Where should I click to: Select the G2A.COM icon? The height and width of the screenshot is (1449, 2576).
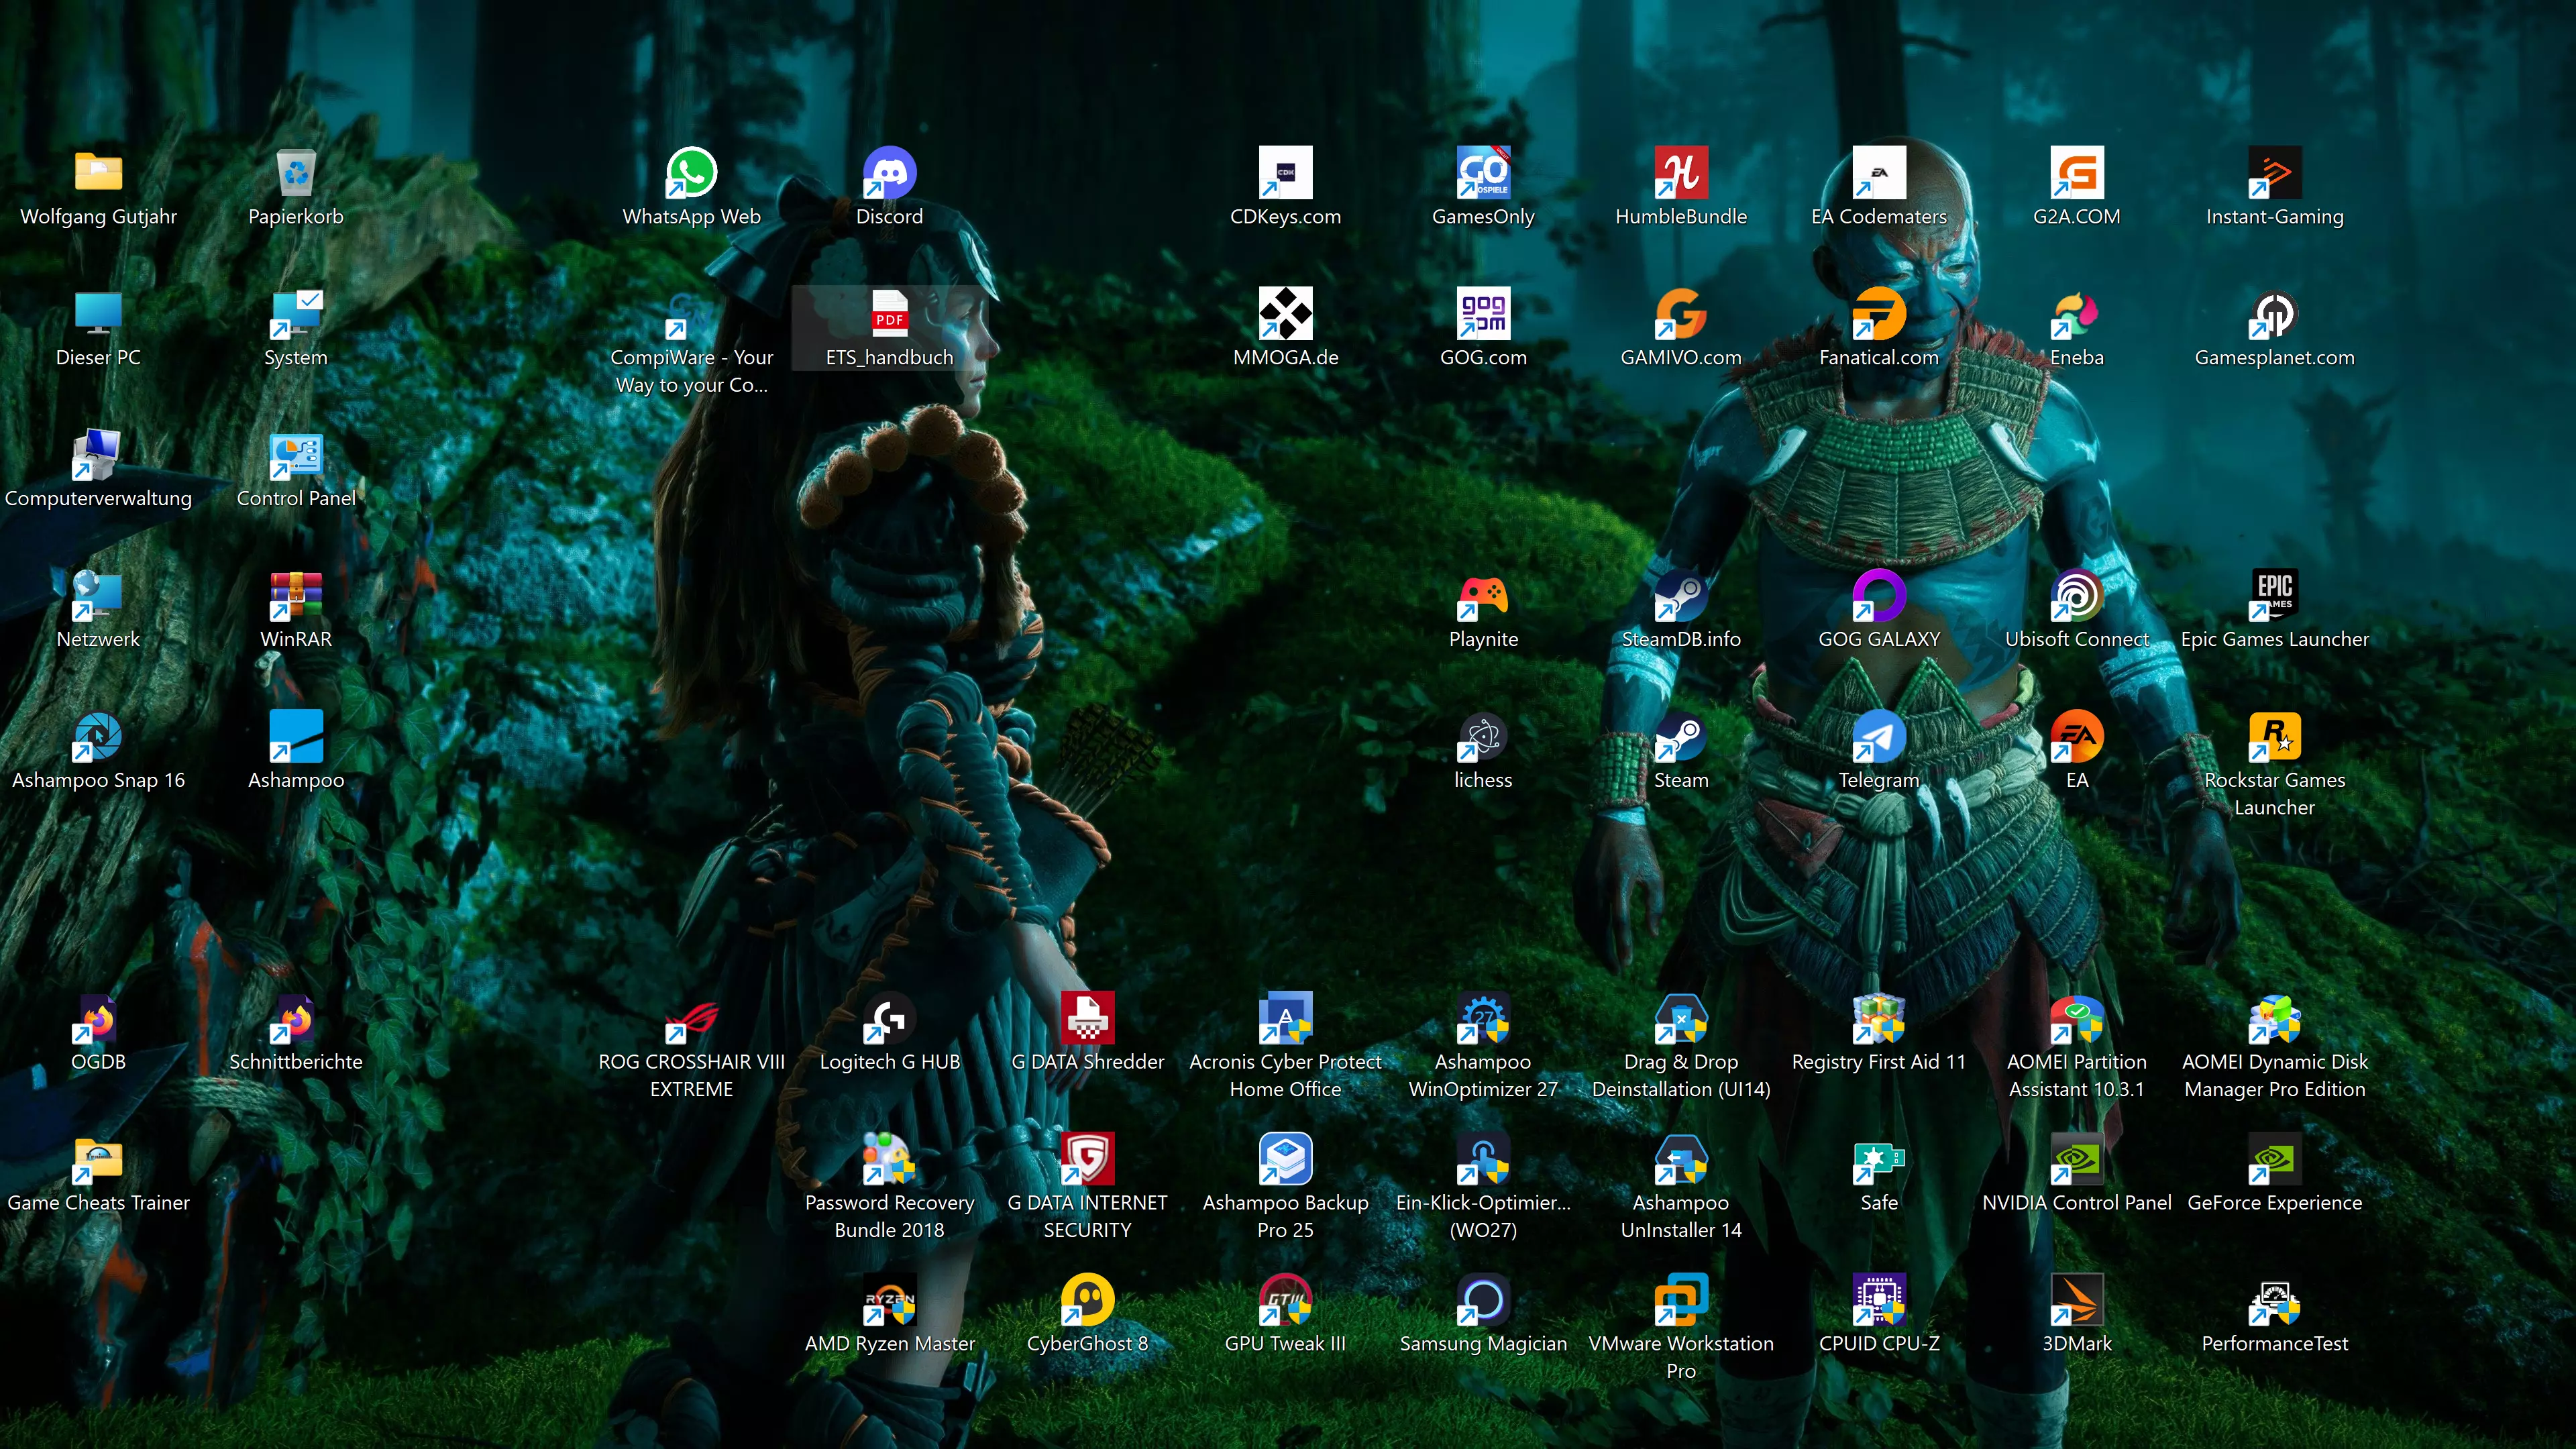2077,173
